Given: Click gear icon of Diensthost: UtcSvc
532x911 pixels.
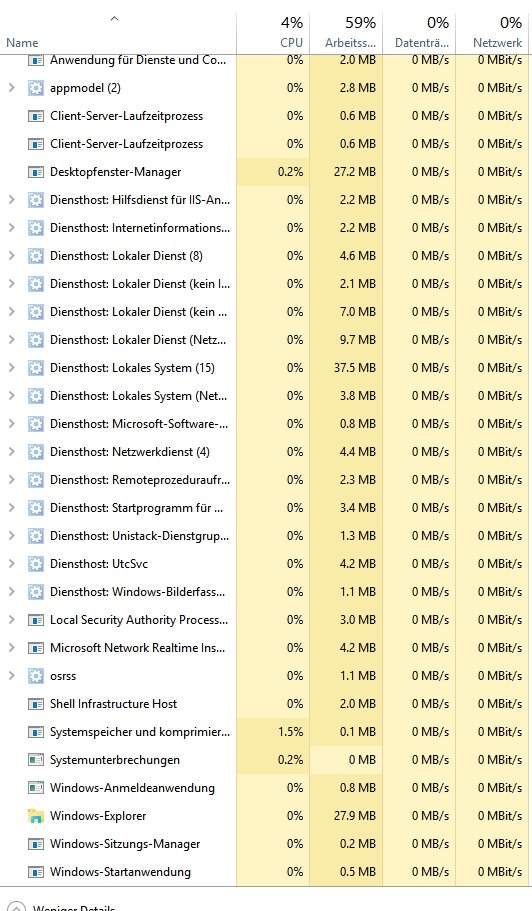Looking at the screenshot, I should (36, 564).
